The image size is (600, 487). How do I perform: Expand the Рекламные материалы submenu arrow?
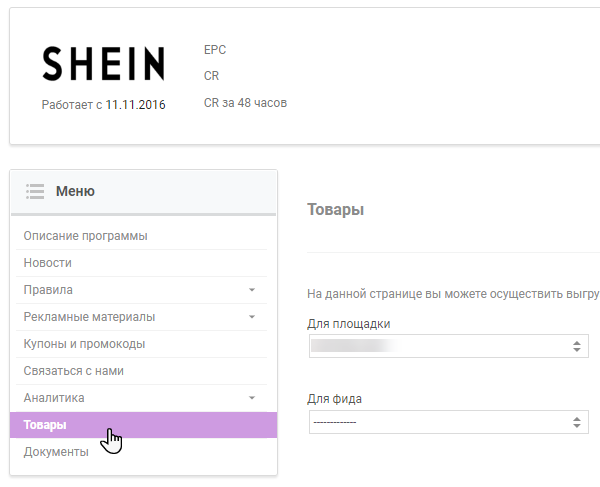[x=252, y=317]
